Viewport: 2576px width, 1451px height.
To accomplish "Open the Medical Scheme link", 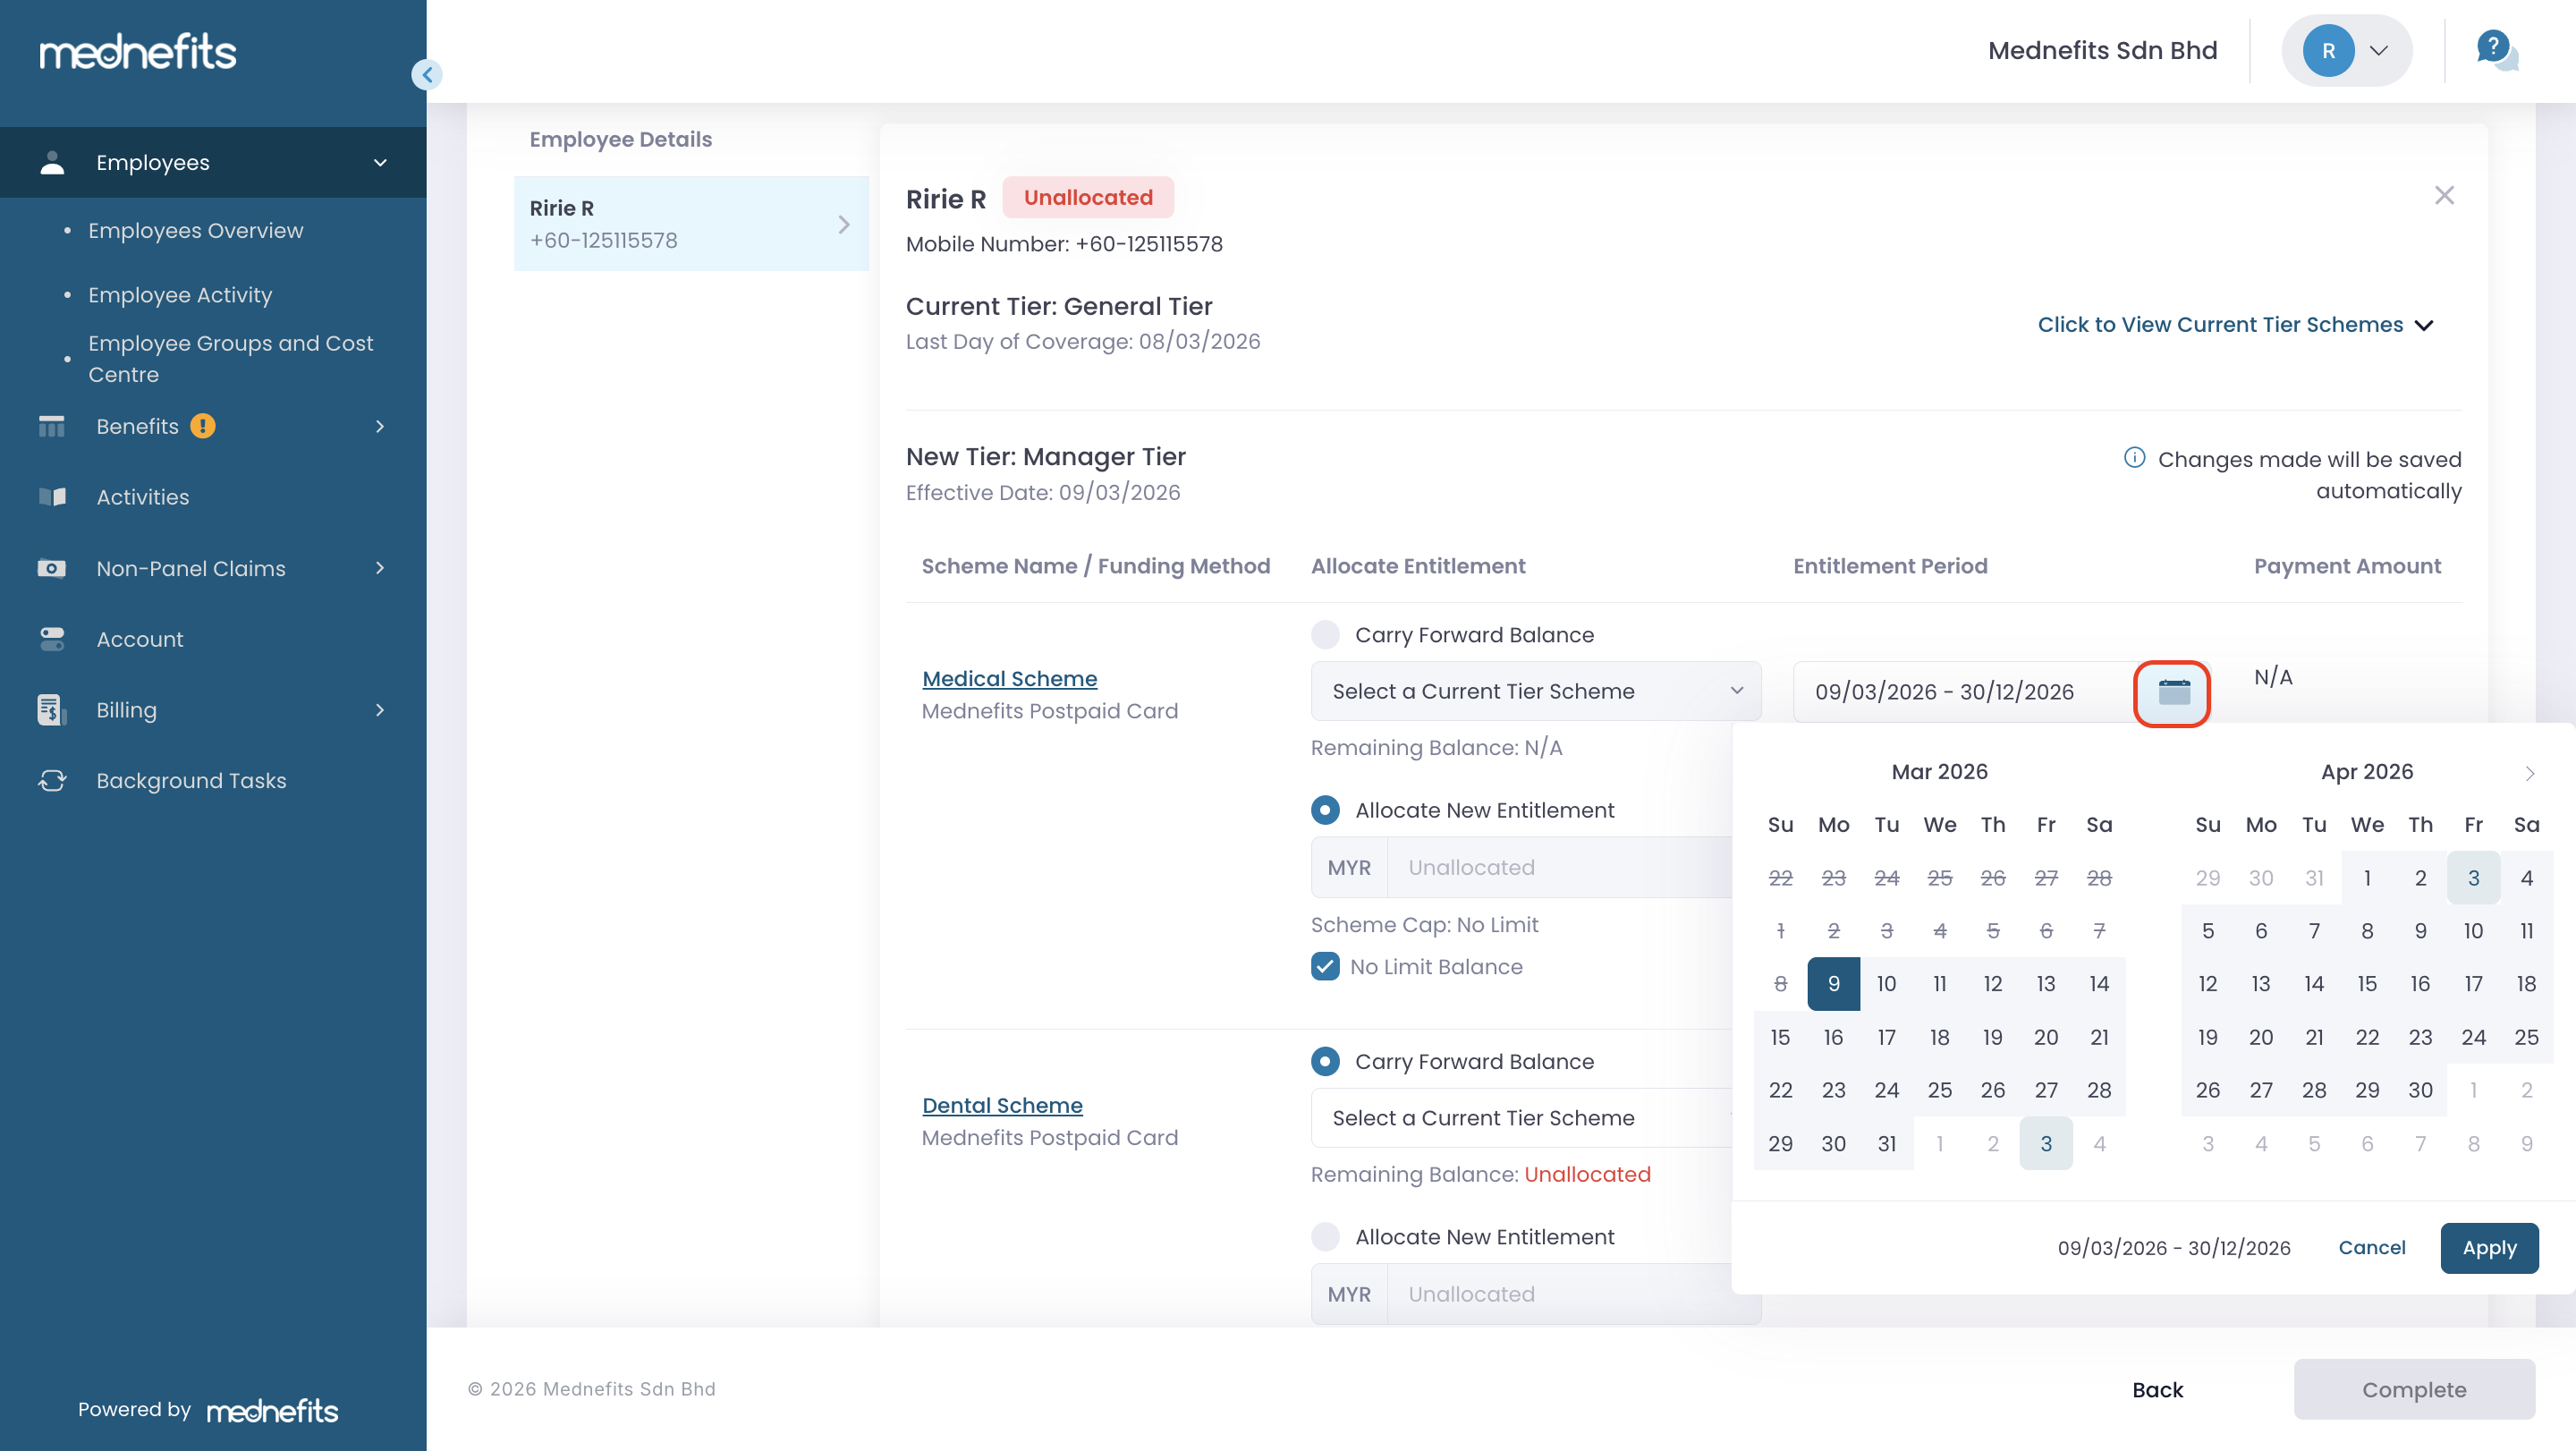I will [x=1009, y=679].
